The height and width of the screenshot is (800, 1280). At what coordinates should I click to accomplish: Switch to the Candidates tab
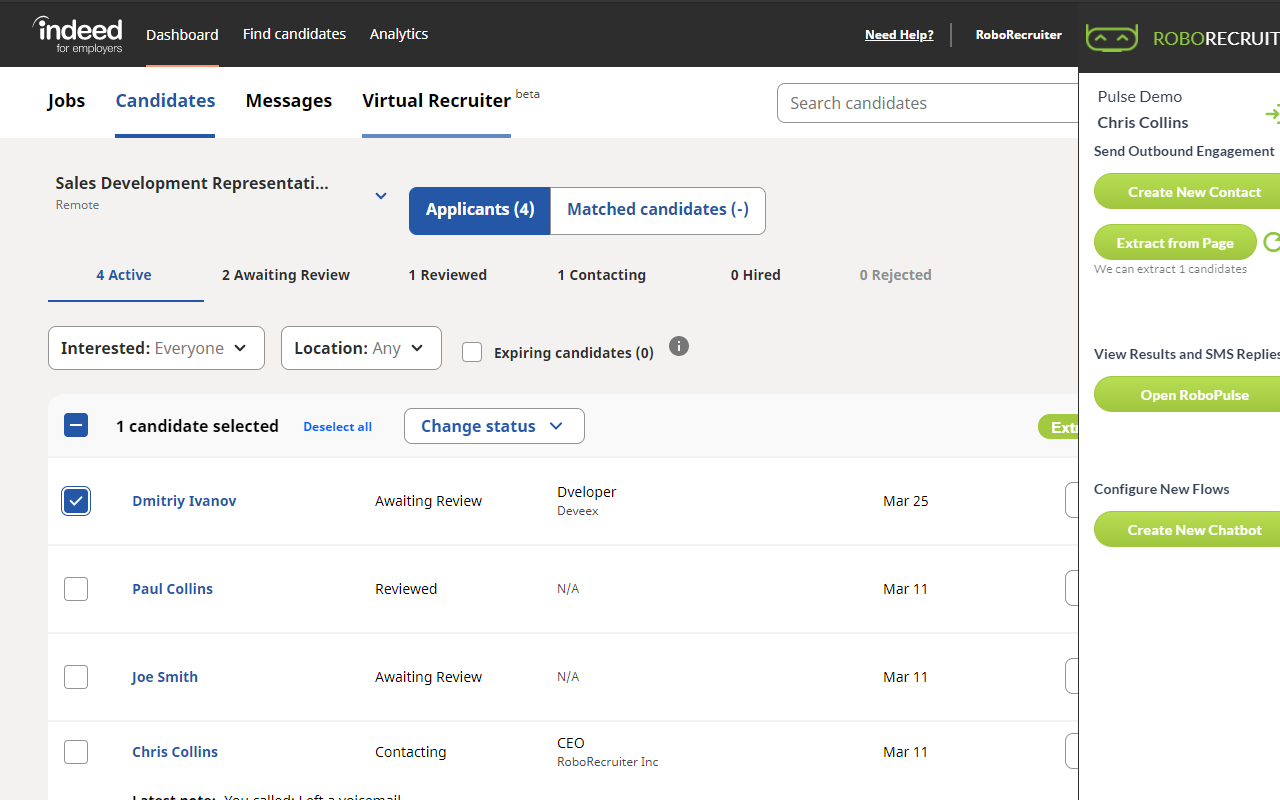(x=165, y=101)
